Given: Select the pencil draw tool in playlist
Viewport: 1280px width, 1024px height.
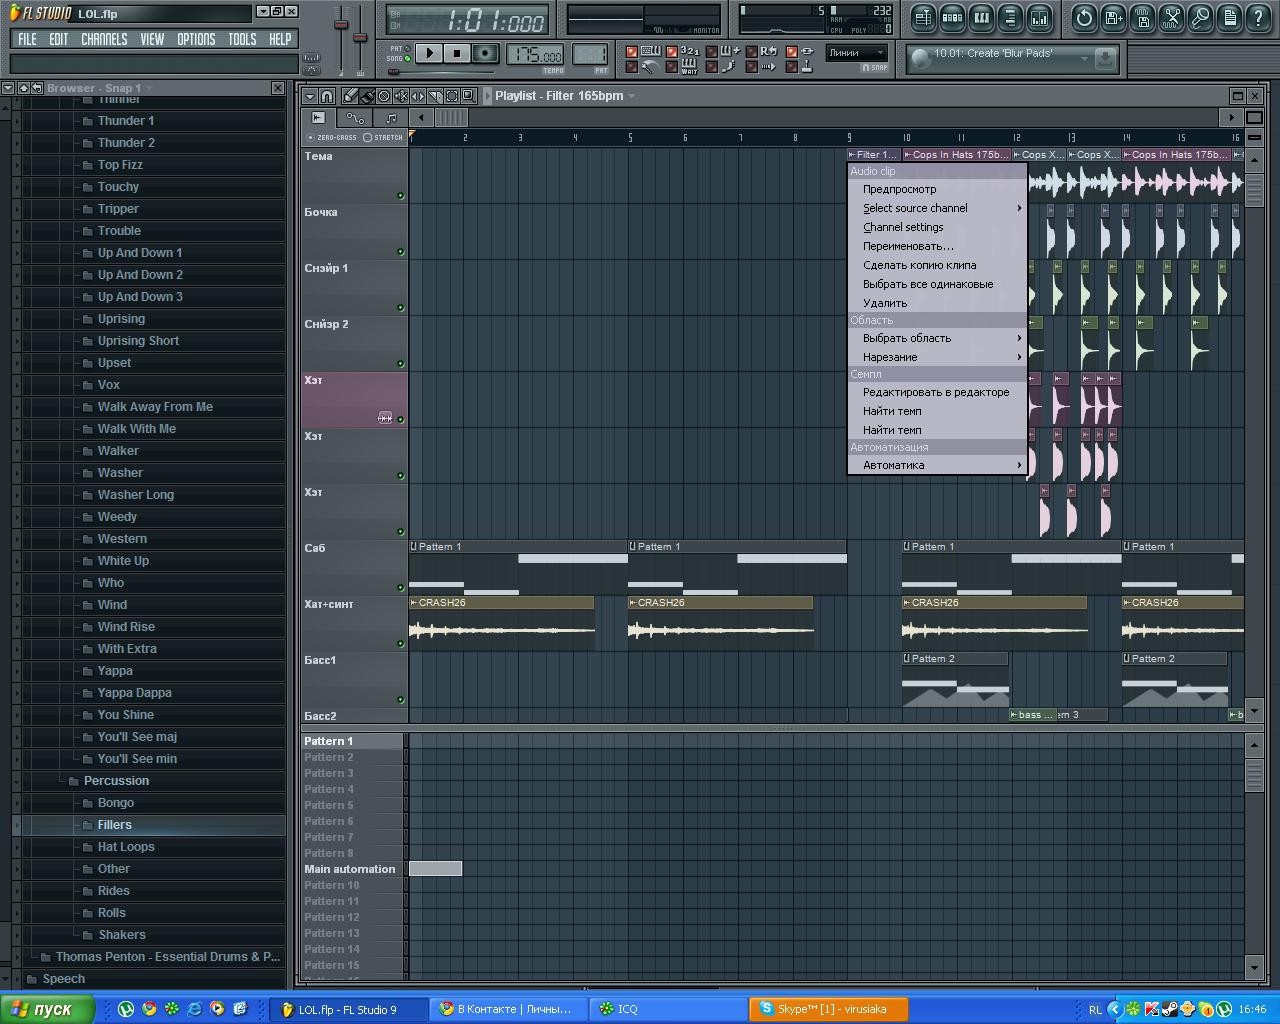Looking at the screenshot, I should [x=350, y=96].
